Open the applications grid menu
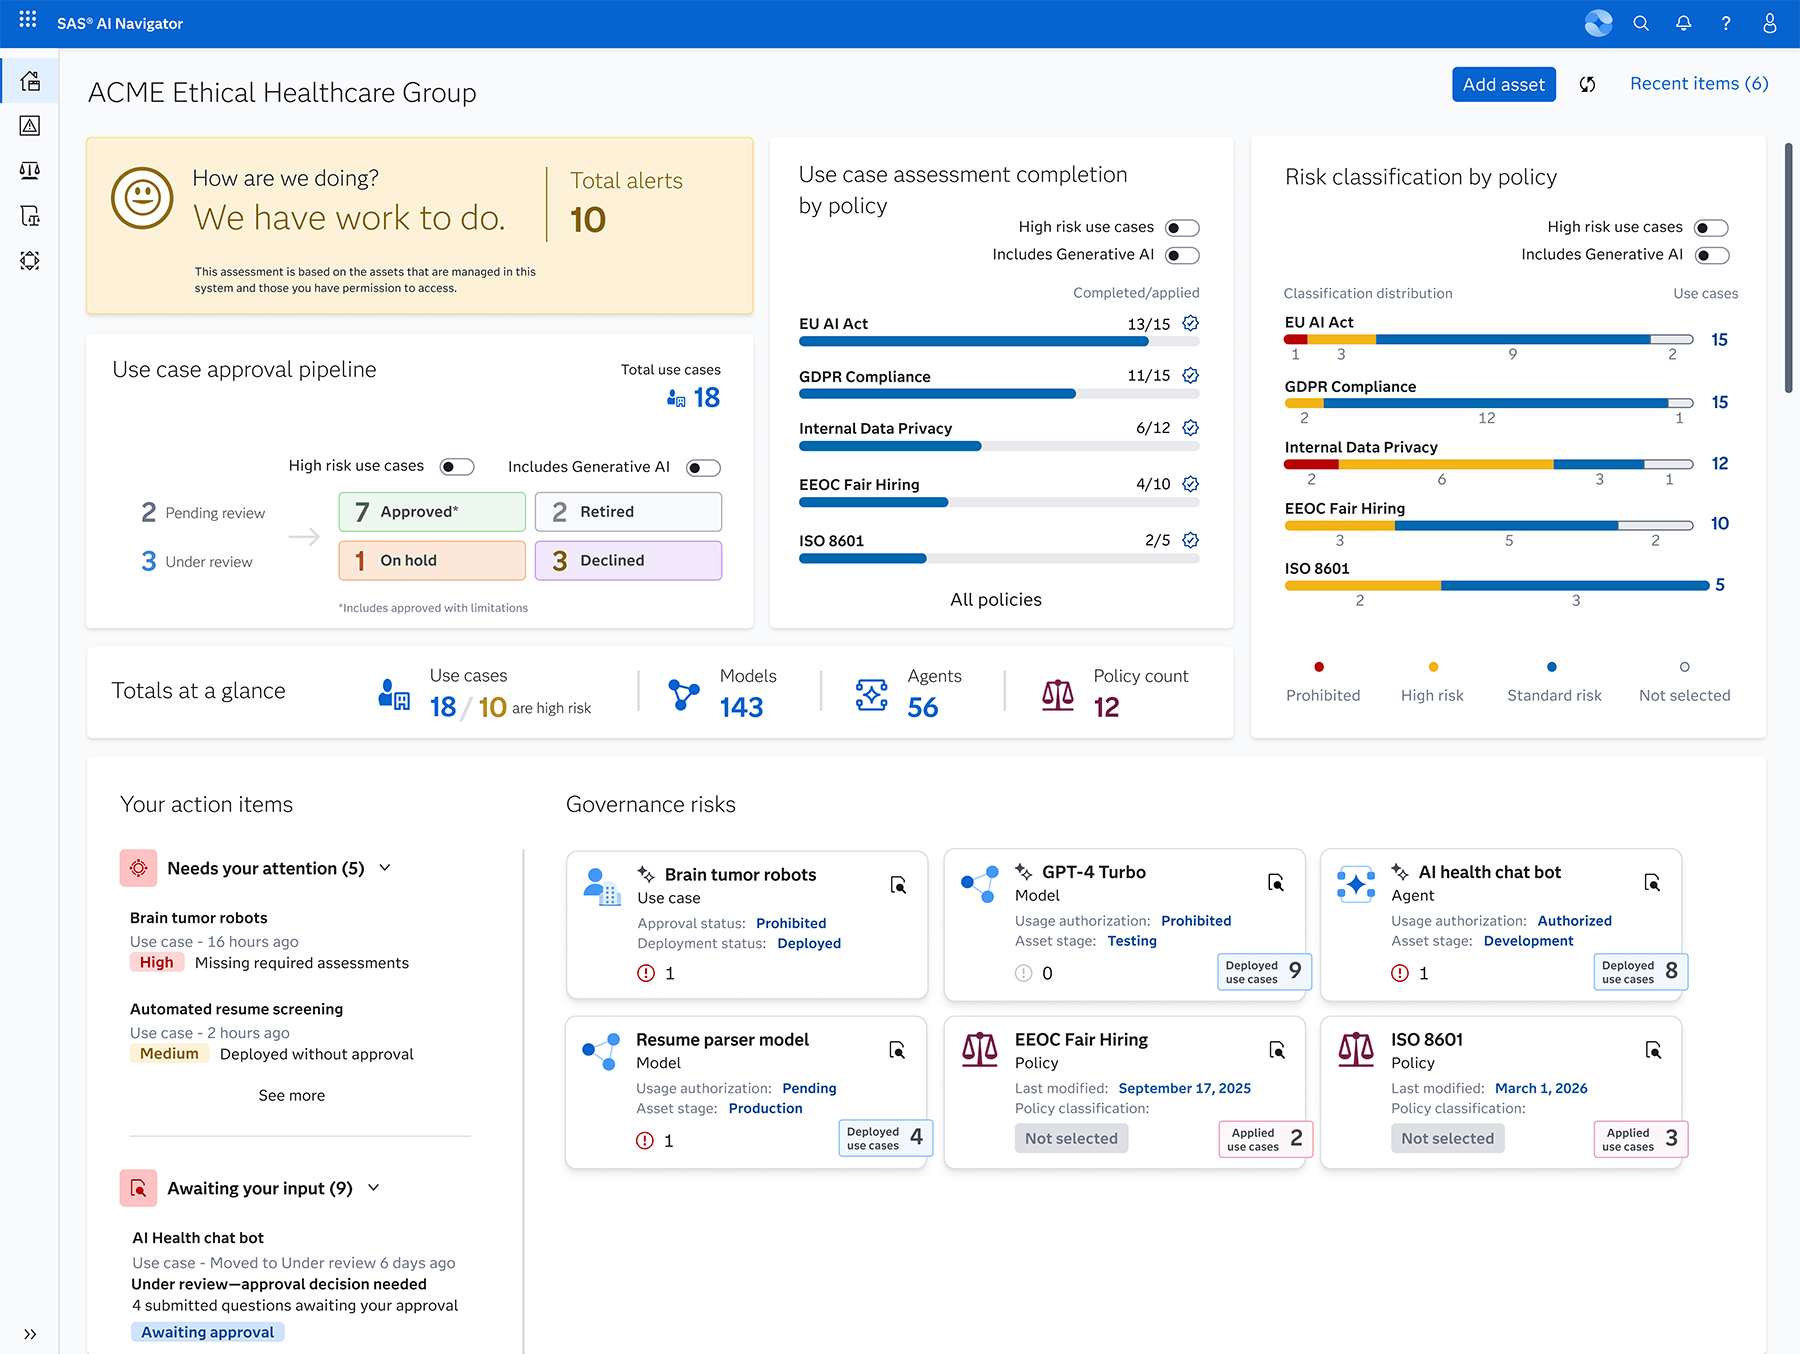 pyautogui.click(x=28, y=20)
